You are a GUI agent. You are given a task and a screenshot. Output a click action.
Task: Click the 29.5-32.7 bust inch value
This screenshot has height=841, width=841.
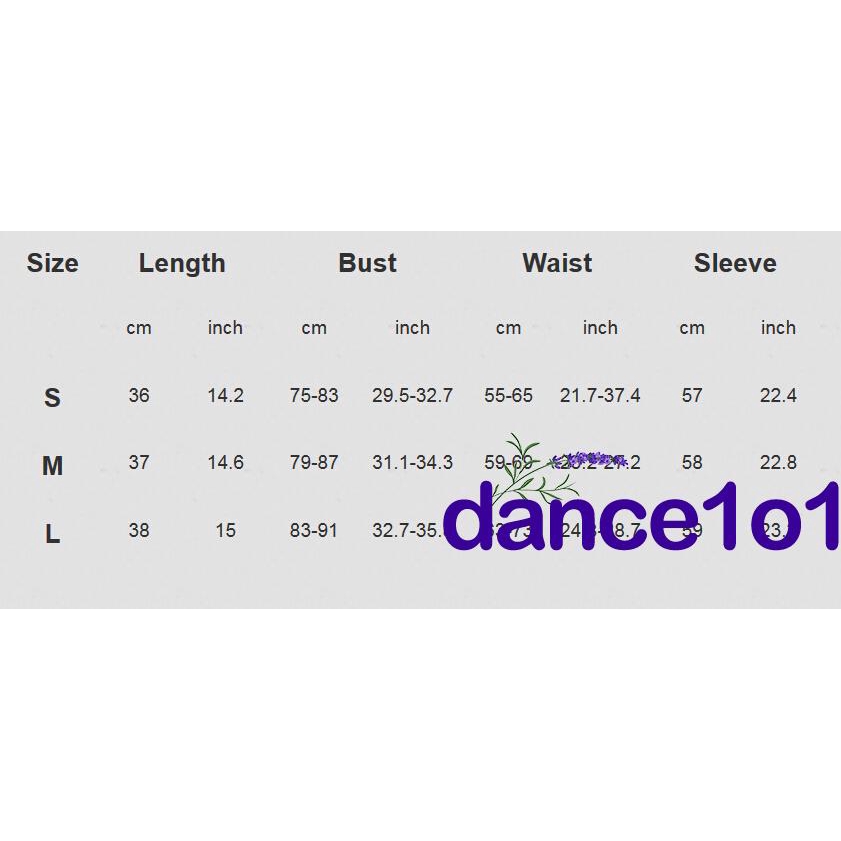412,395
